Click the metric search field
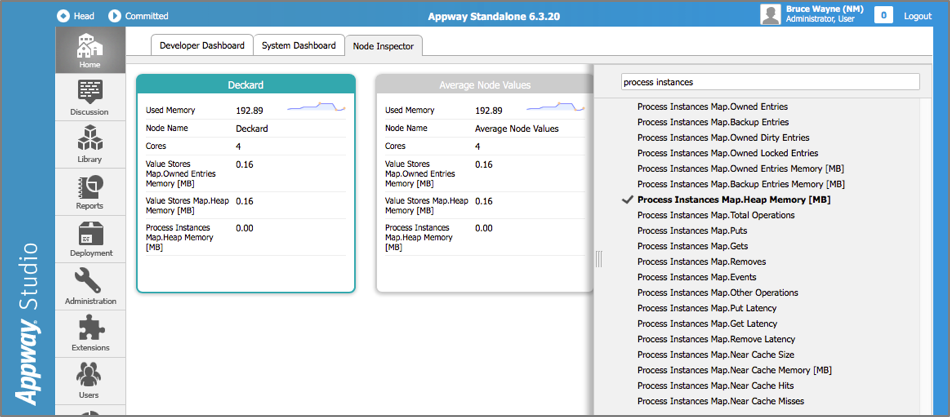The height and width of the screenshot is (417, 950). 770,82
